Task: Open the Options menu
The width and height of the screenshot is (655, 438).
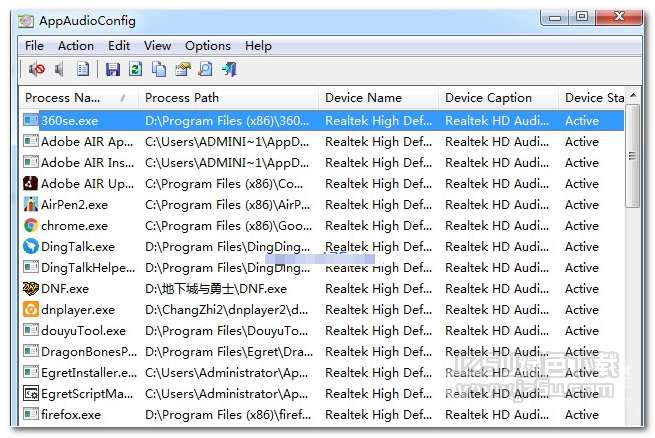Action: click(208, 46)
